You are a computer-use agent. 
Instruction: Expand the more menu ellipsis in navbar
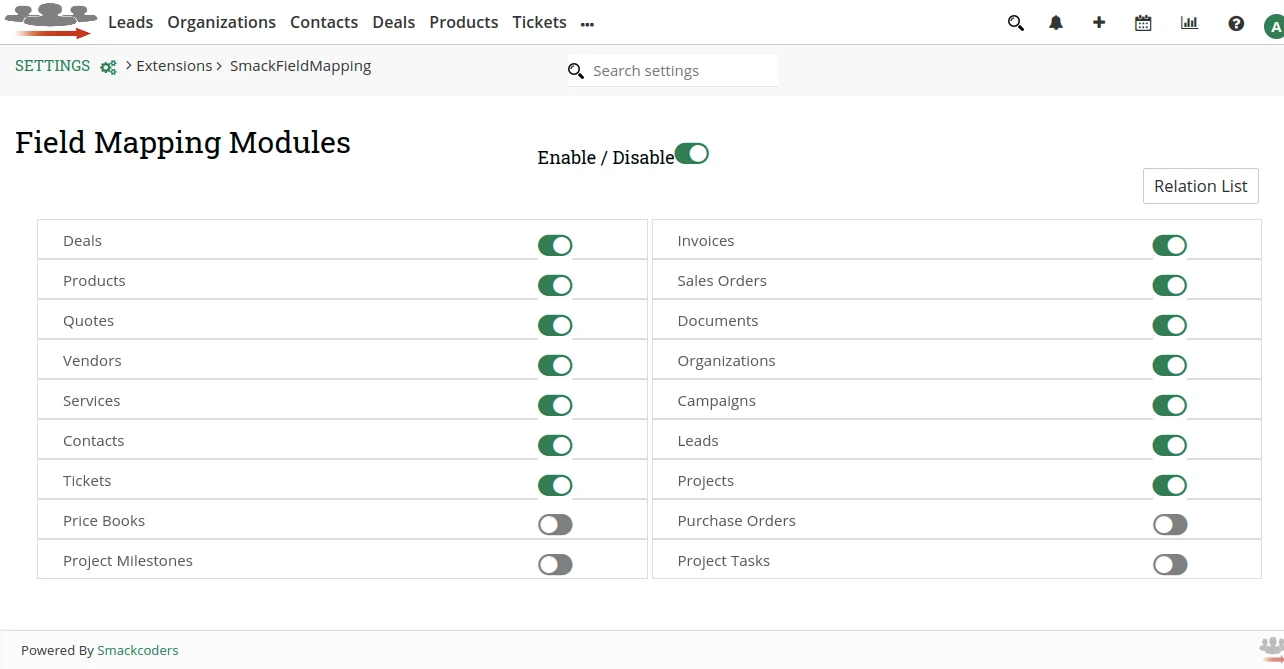coord(587,24)
